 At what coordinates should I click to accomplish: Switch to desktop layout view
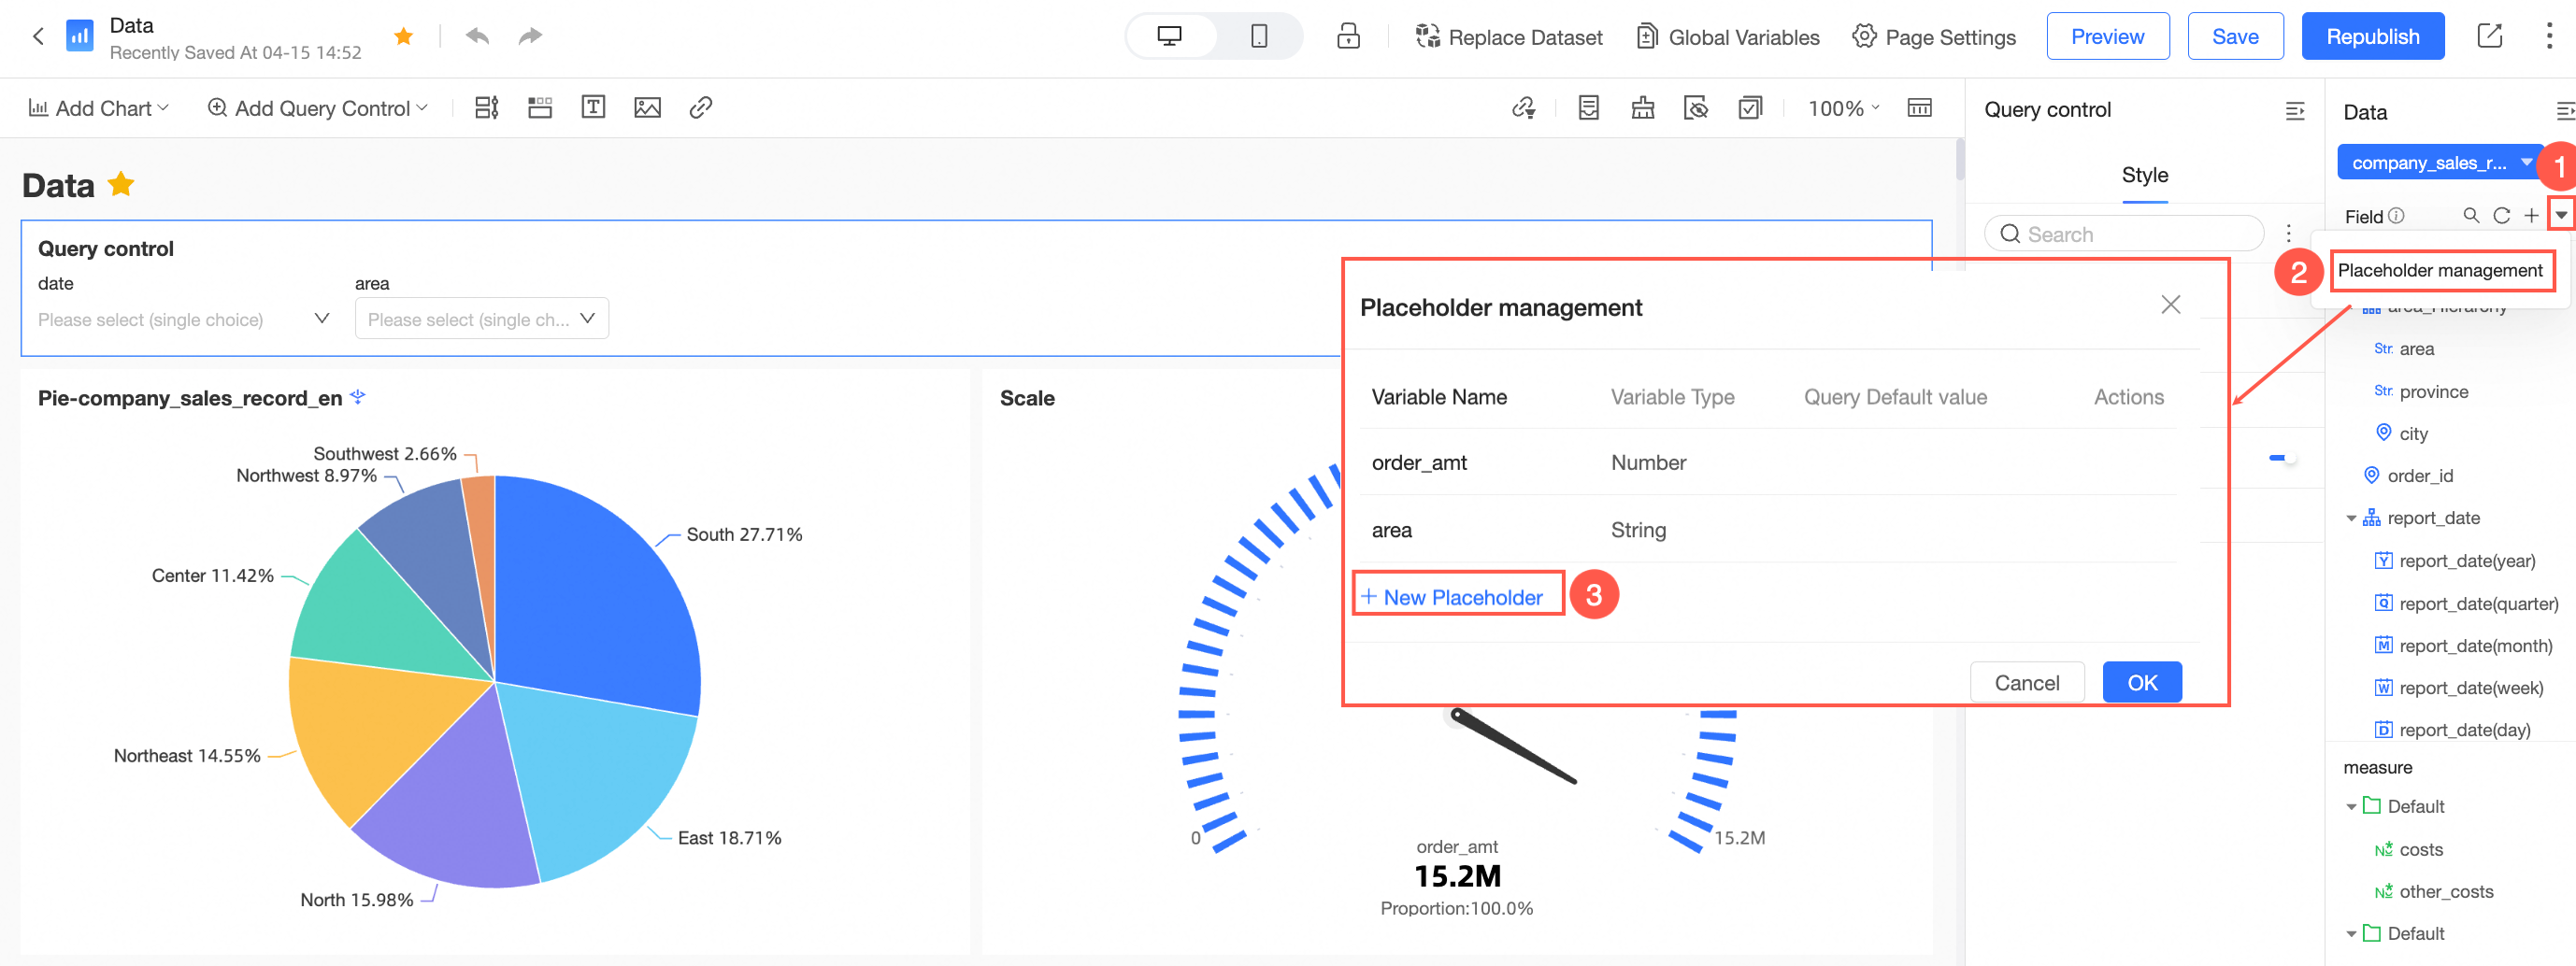1169,37
